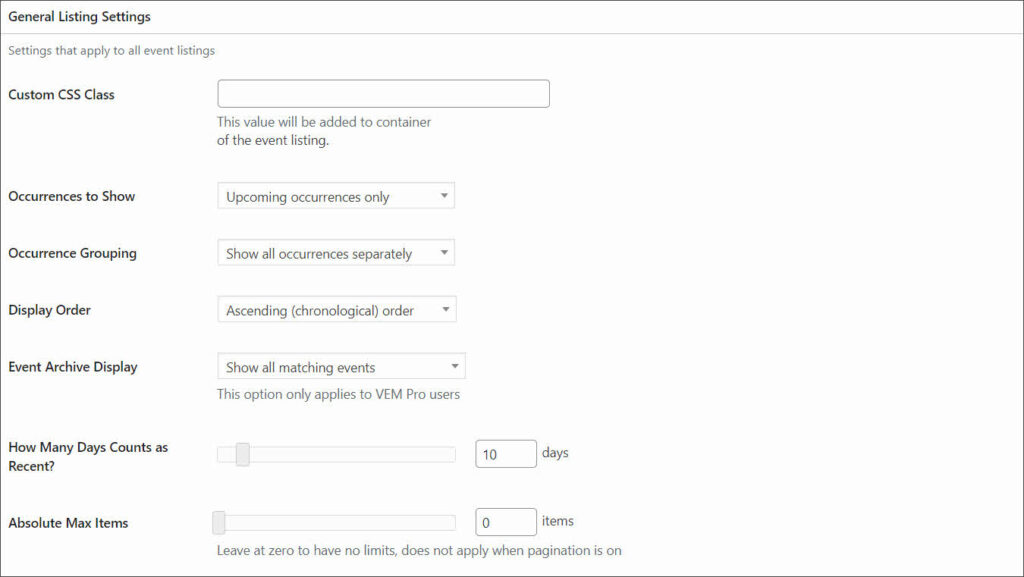
Task: Click the items number field showing 0
Action: click(506, 522)
